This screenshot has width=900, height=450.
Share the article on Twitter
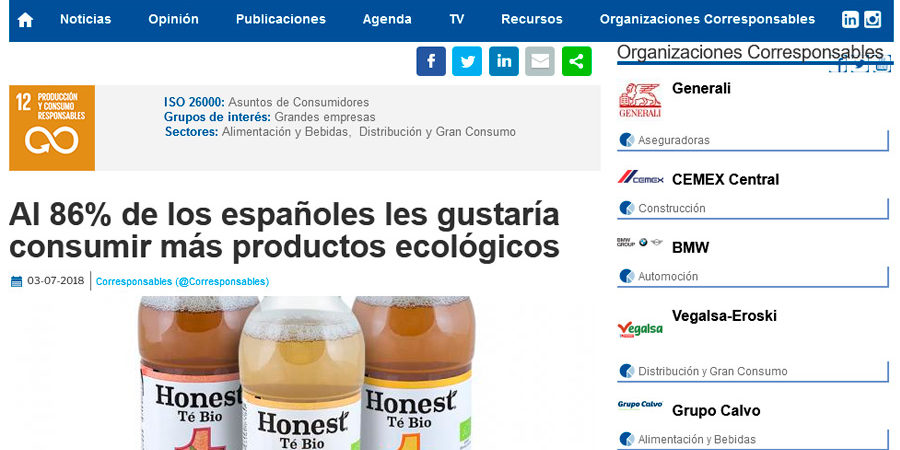coord(467,61)
